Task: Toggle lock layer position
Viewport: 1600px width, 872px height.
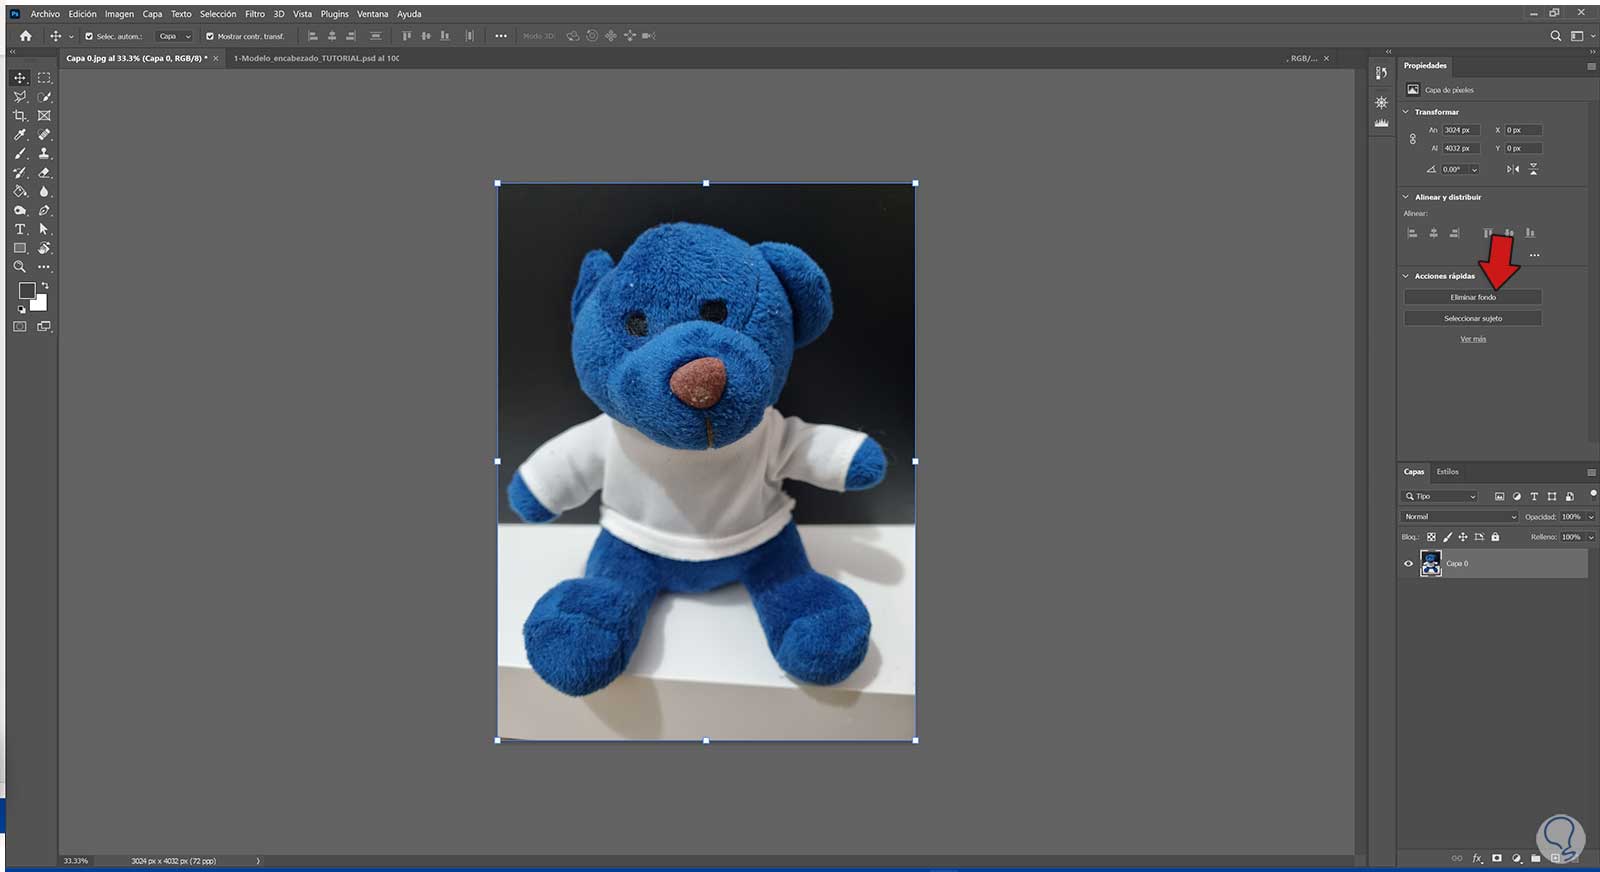Action: [x=1463, y=537]
